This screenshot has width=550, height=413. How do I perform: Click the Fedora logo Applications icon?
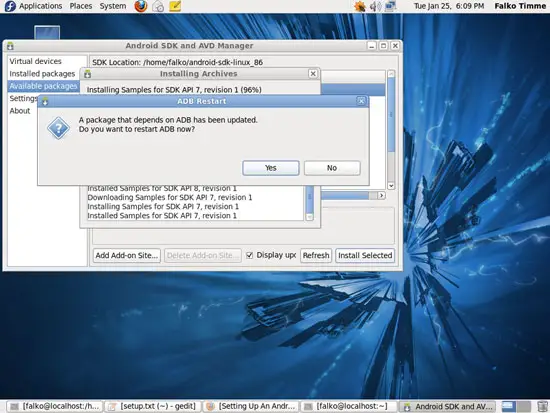pos(10,6)
